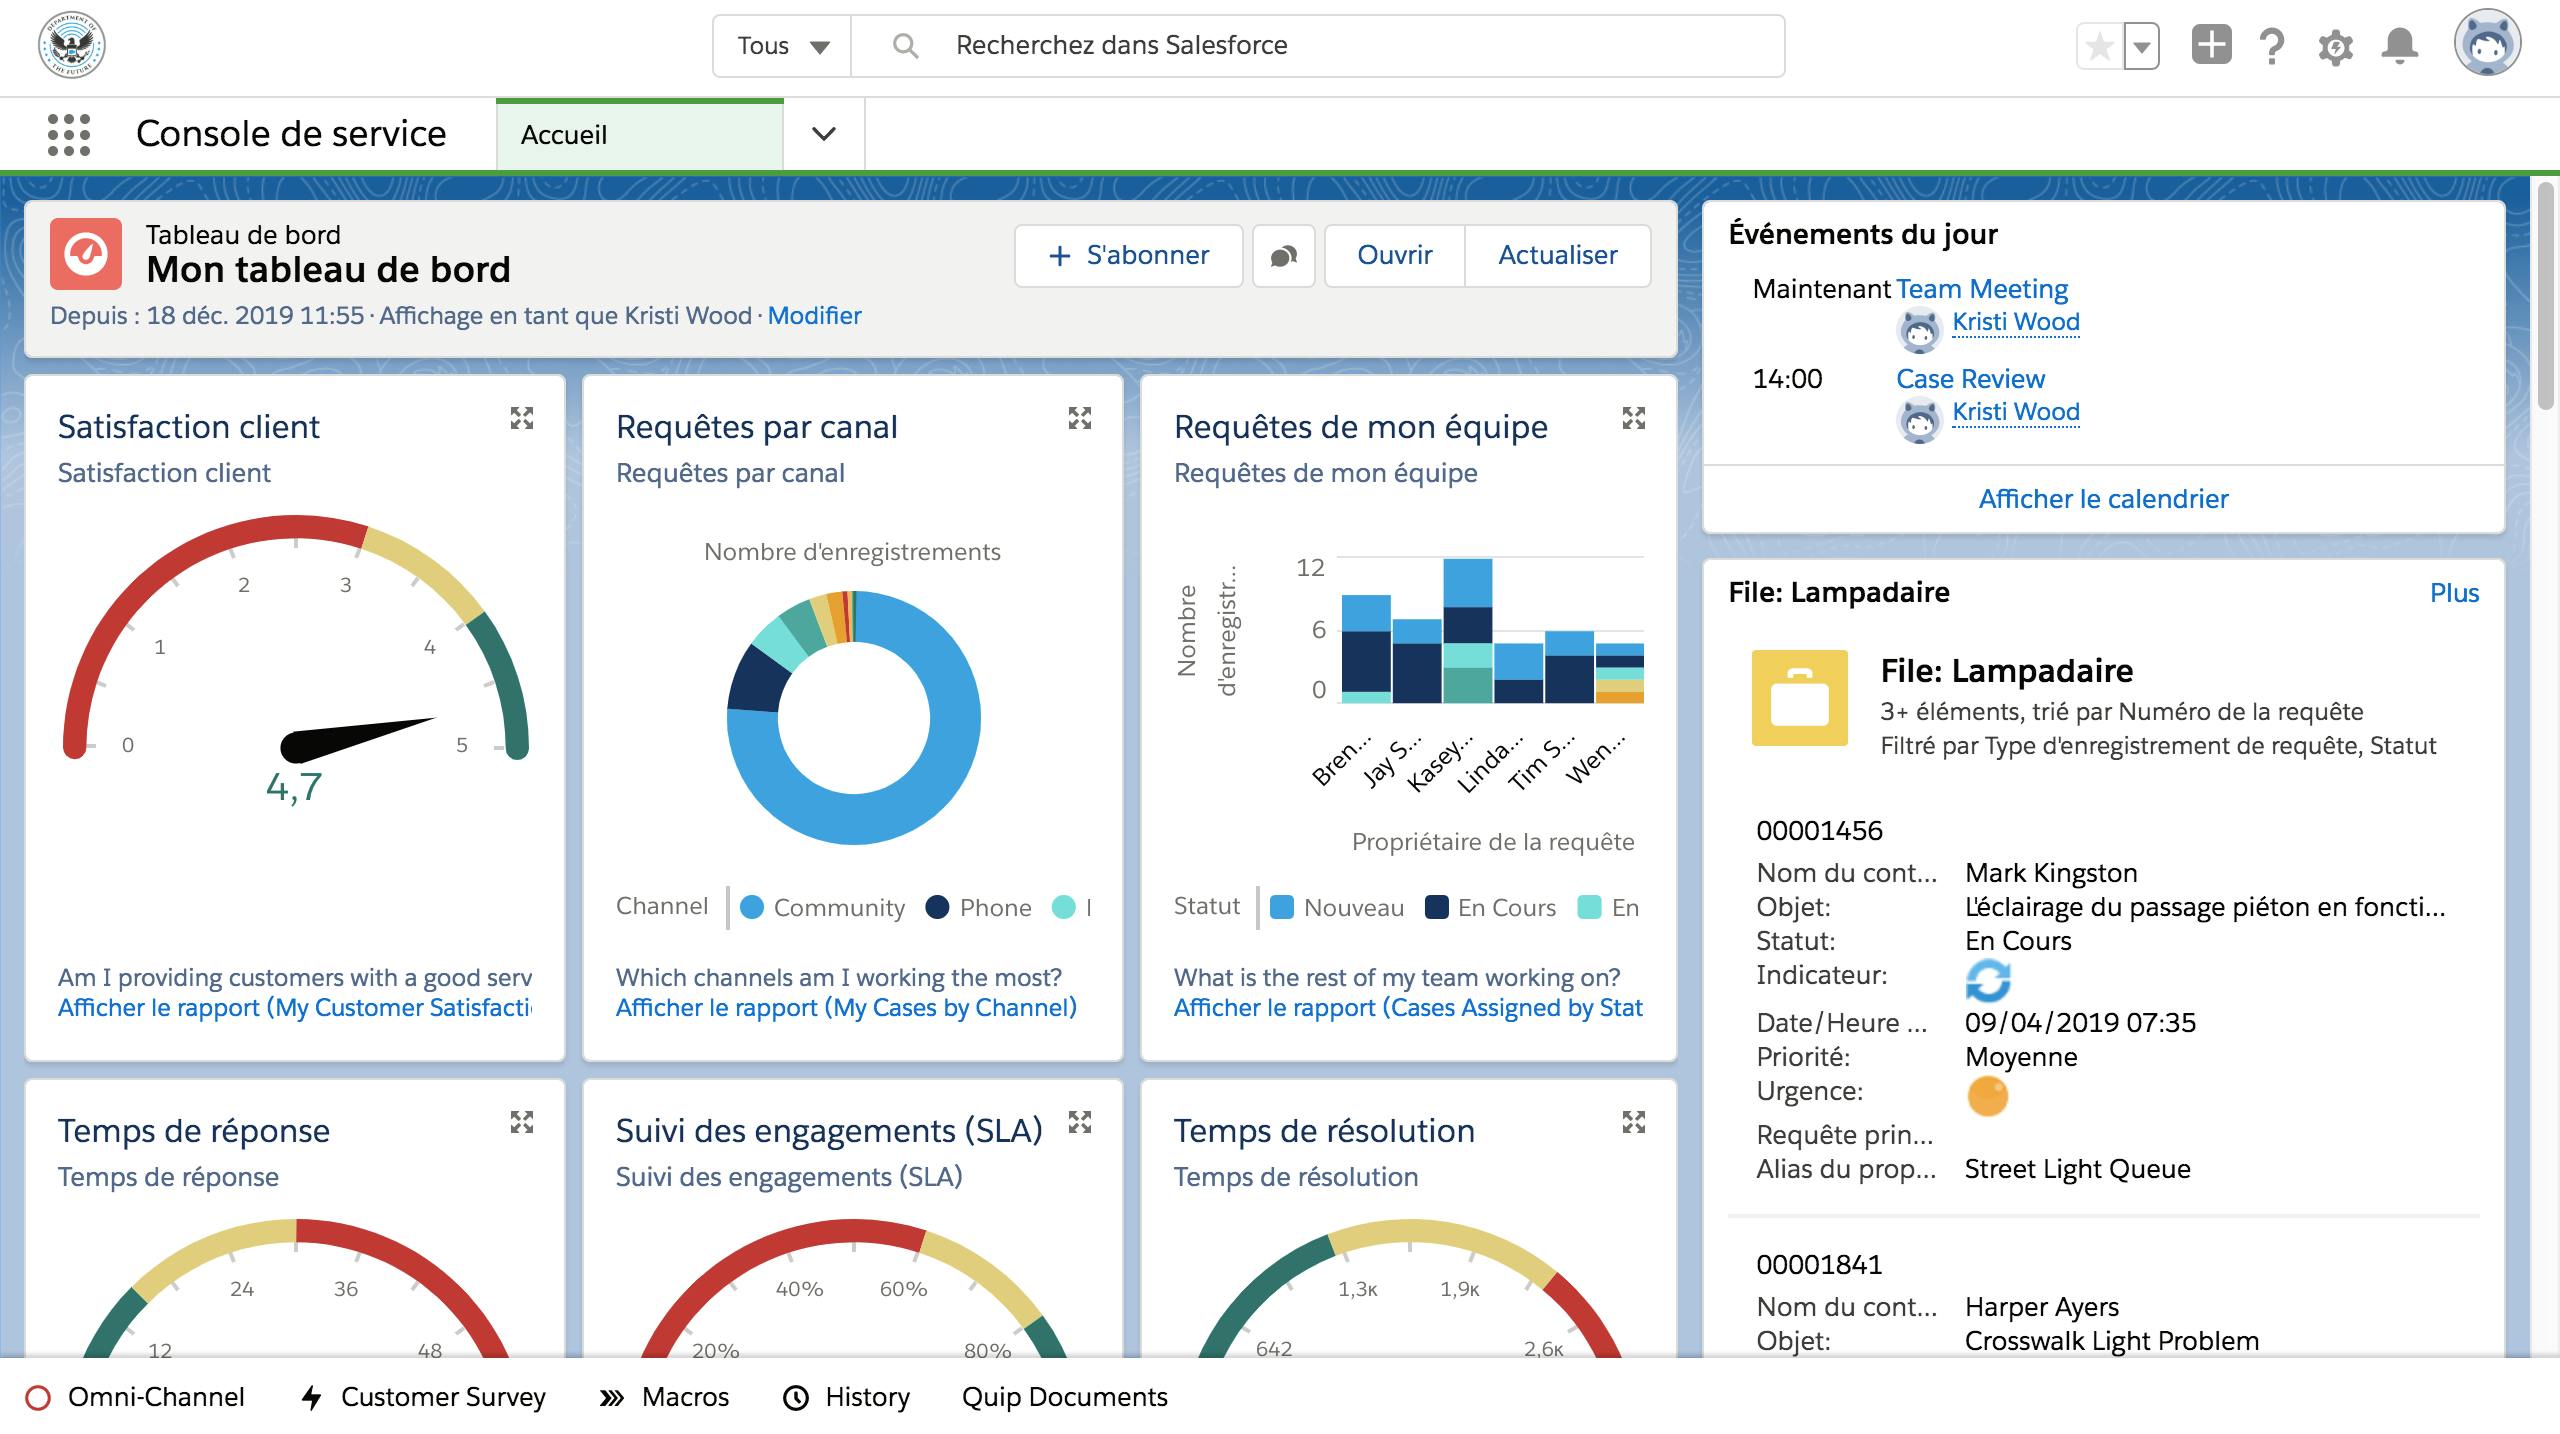Expand the Temps de réponse chart
Image resolution: width=2560 pixels, height=1434 pixels.
522,1122
